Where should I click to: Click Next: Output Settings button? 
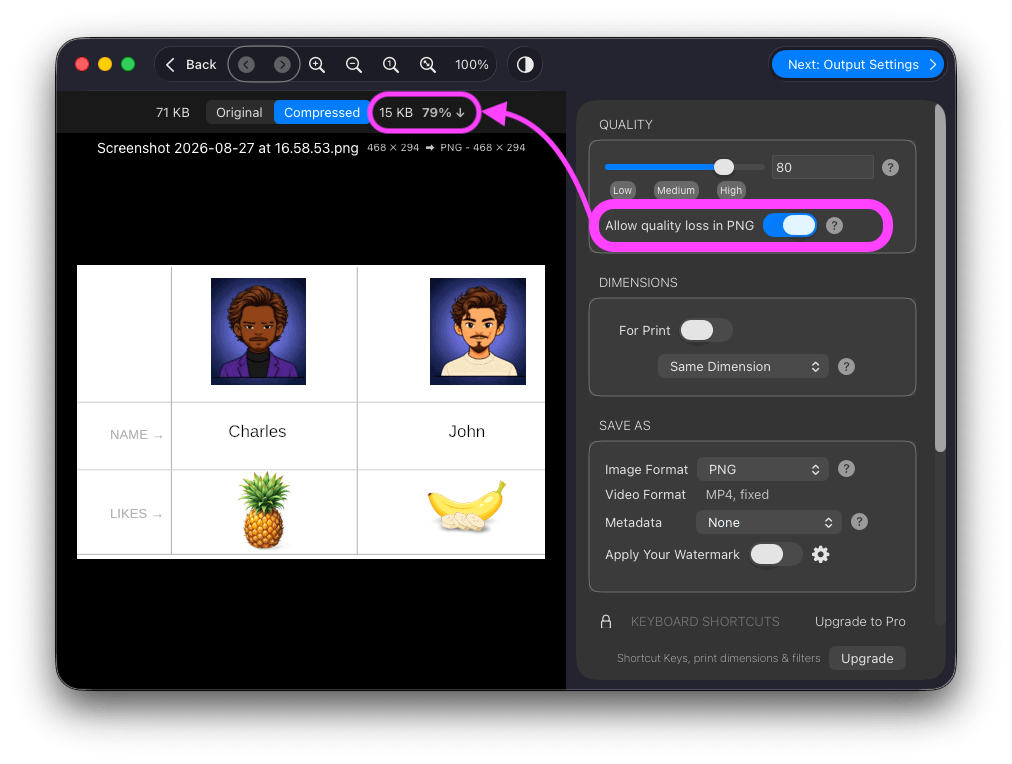(858, 65)
